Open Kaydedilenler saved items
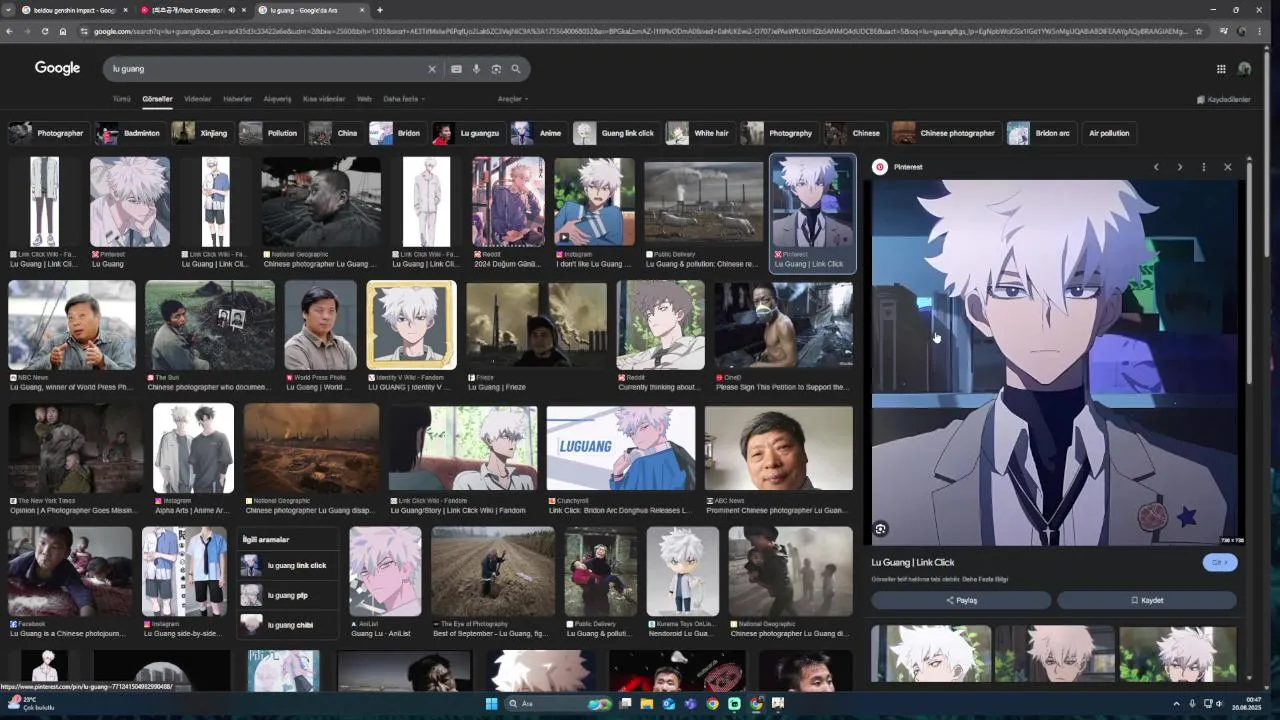This screenshot has height=720, width=1280. click(x=1224, y=100)
